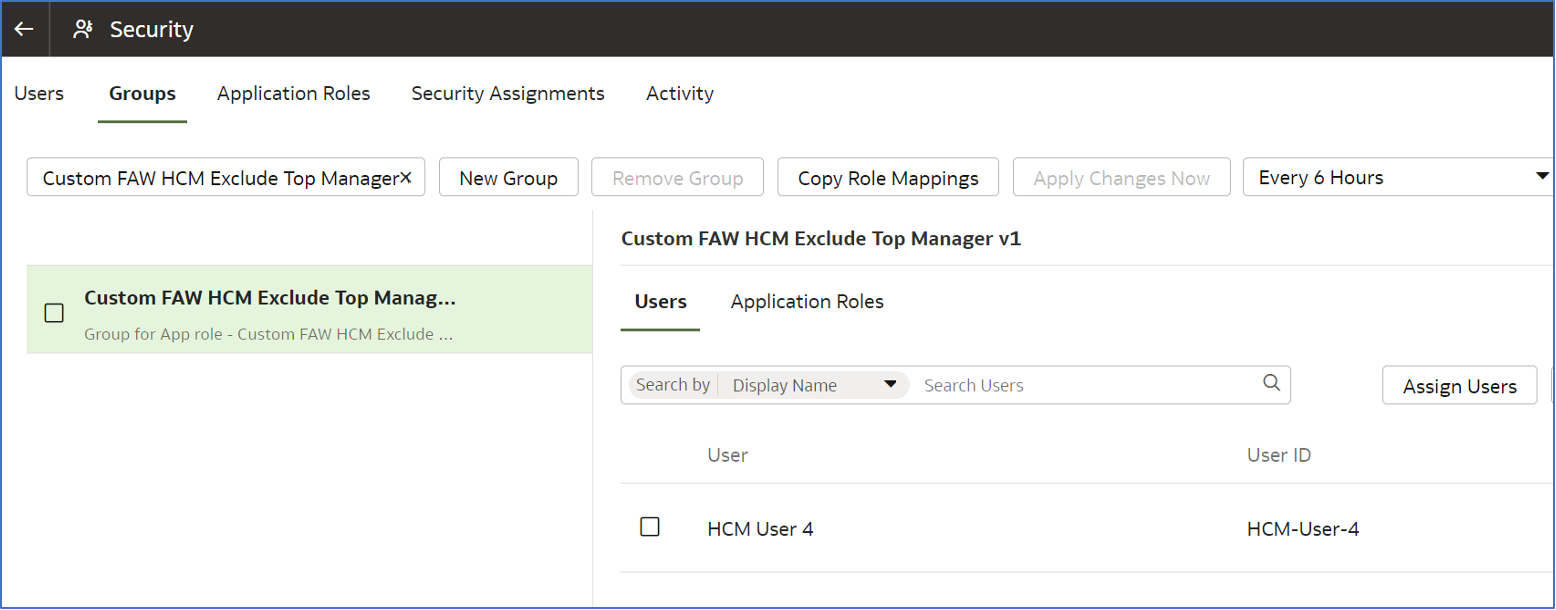This screenshot has height=610, width=1556.
Task: Click the Security people icon in header
Action: [x=83, y=29]
